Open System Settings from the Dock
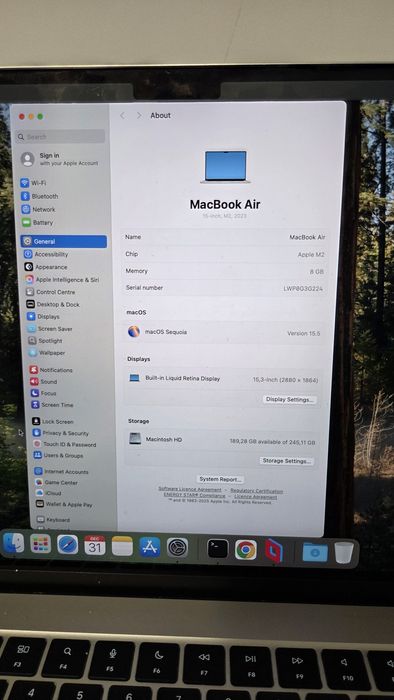Screen dimensions: 394x700 tap(177, 547)
